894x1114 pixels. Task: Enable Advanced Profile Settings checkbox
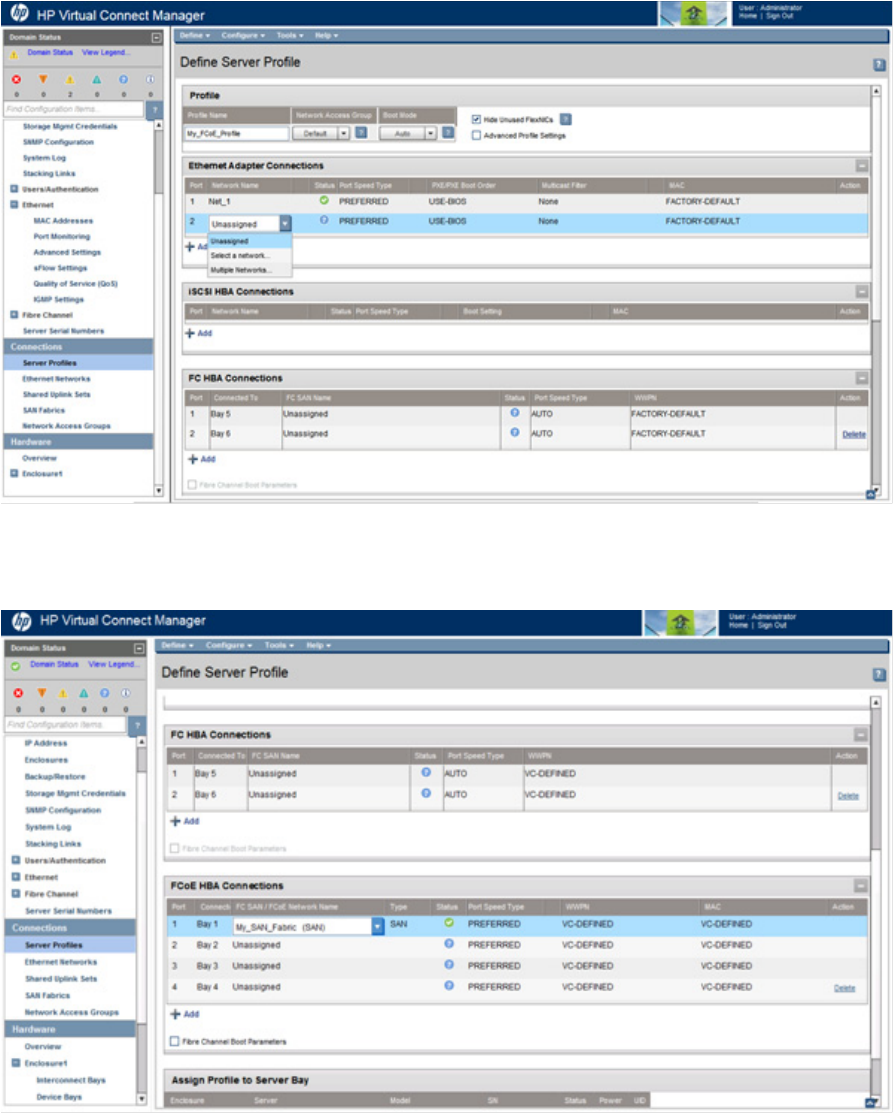[x=476, y=135]
